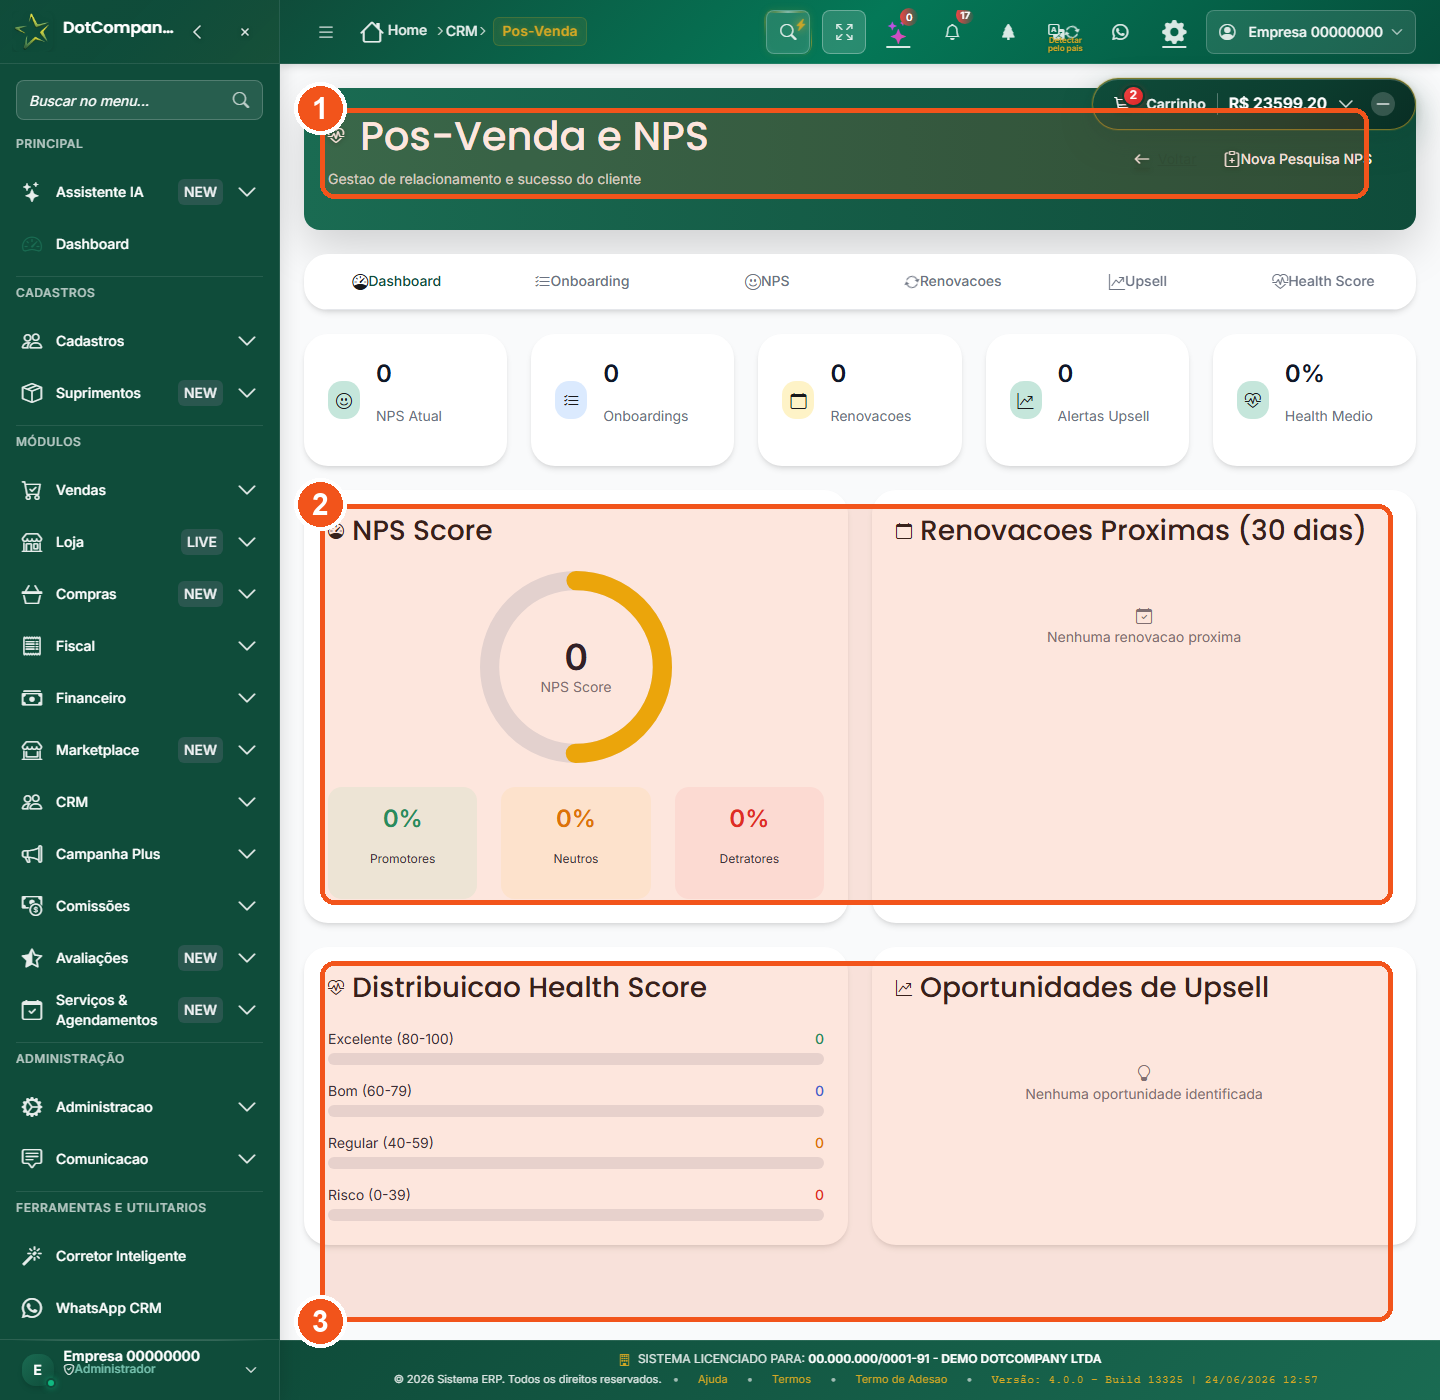1440x1400 pixels.
Task: Switch to the NPS tab
Action: point(767,281)
